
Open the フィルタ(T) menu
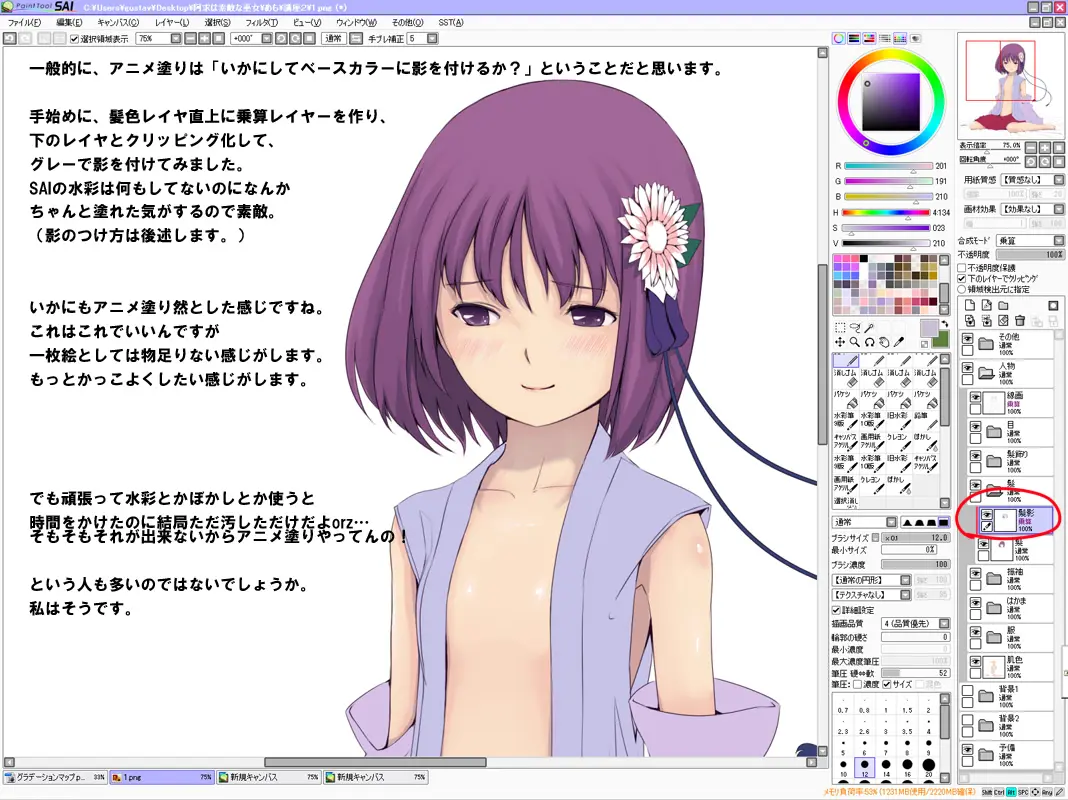click(262, 22)
